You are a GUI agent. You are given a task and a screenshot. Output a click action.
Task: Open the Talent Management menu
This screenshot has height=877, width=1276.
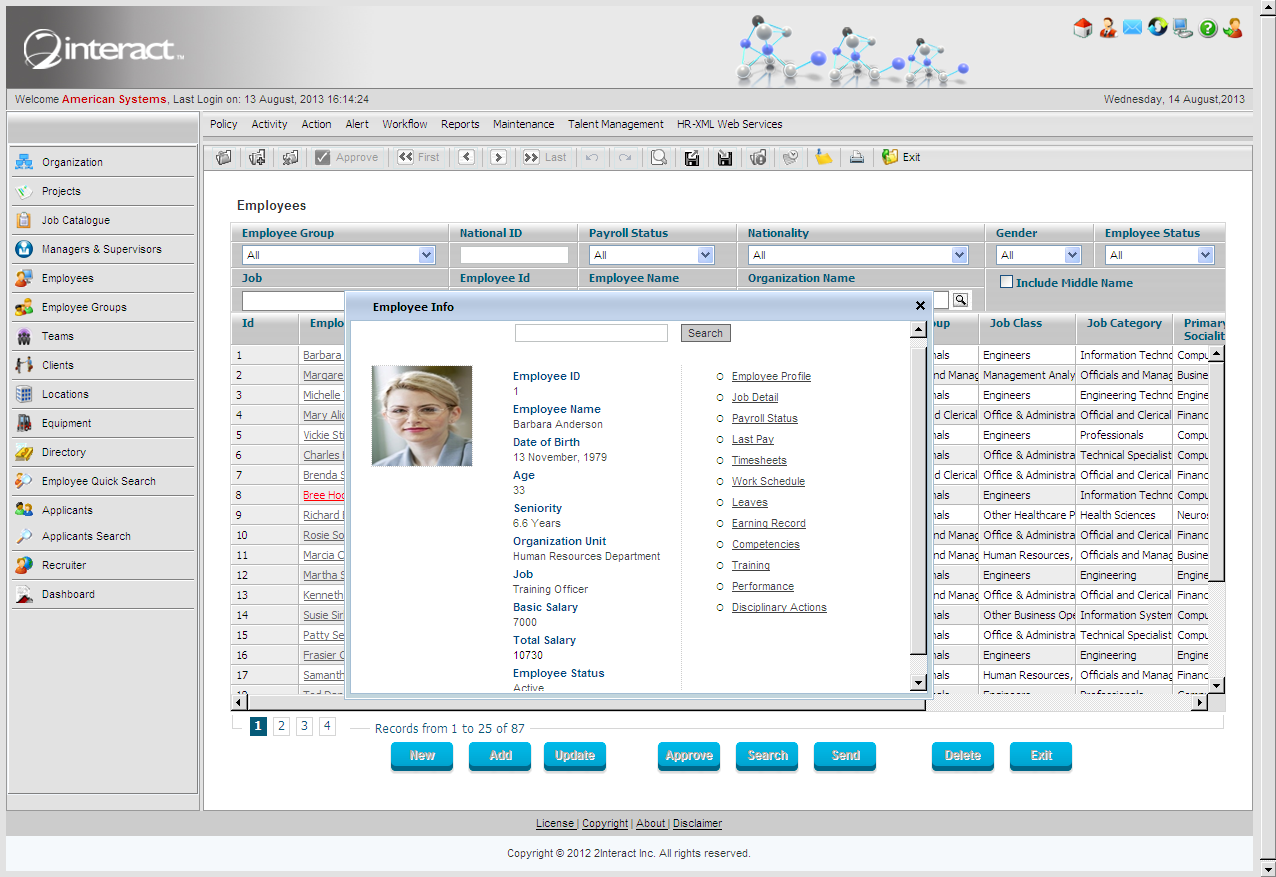tap(616, 124)
